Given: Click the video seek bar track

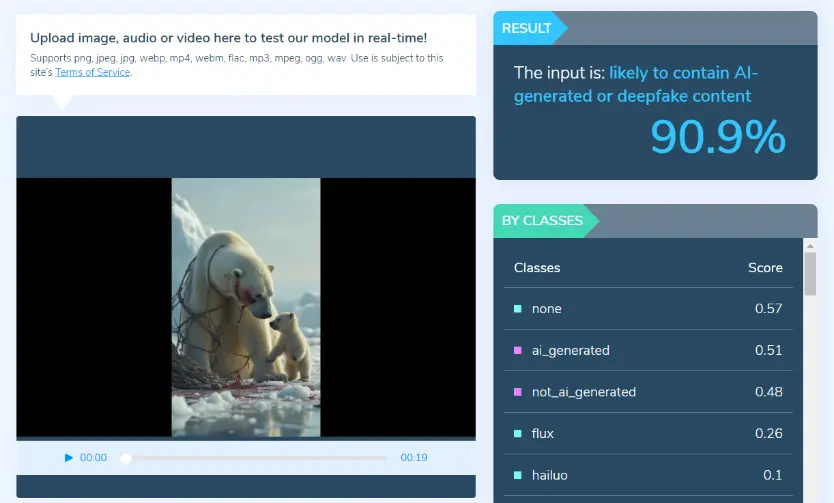Looking at the screenshot, I should point(254,458).
